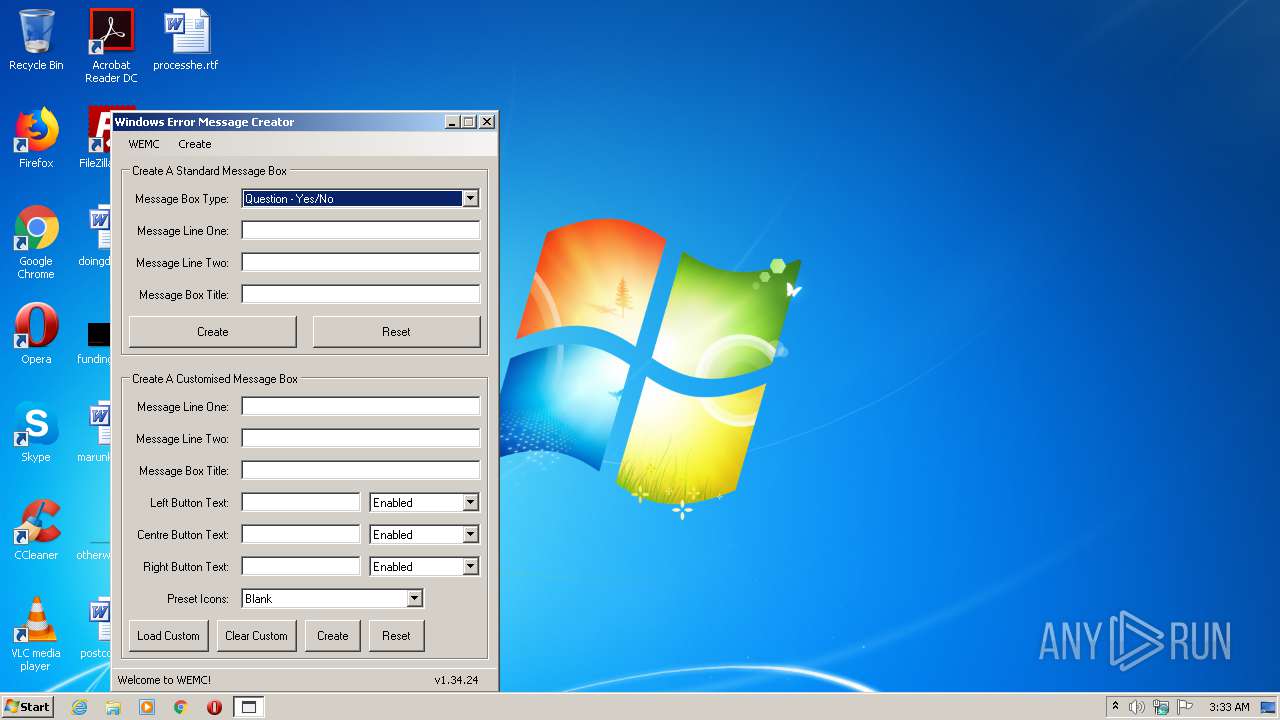Select the Skype desktop shortcut
The width and height of the screenshot is (1280, 720).
pos(36,432)
